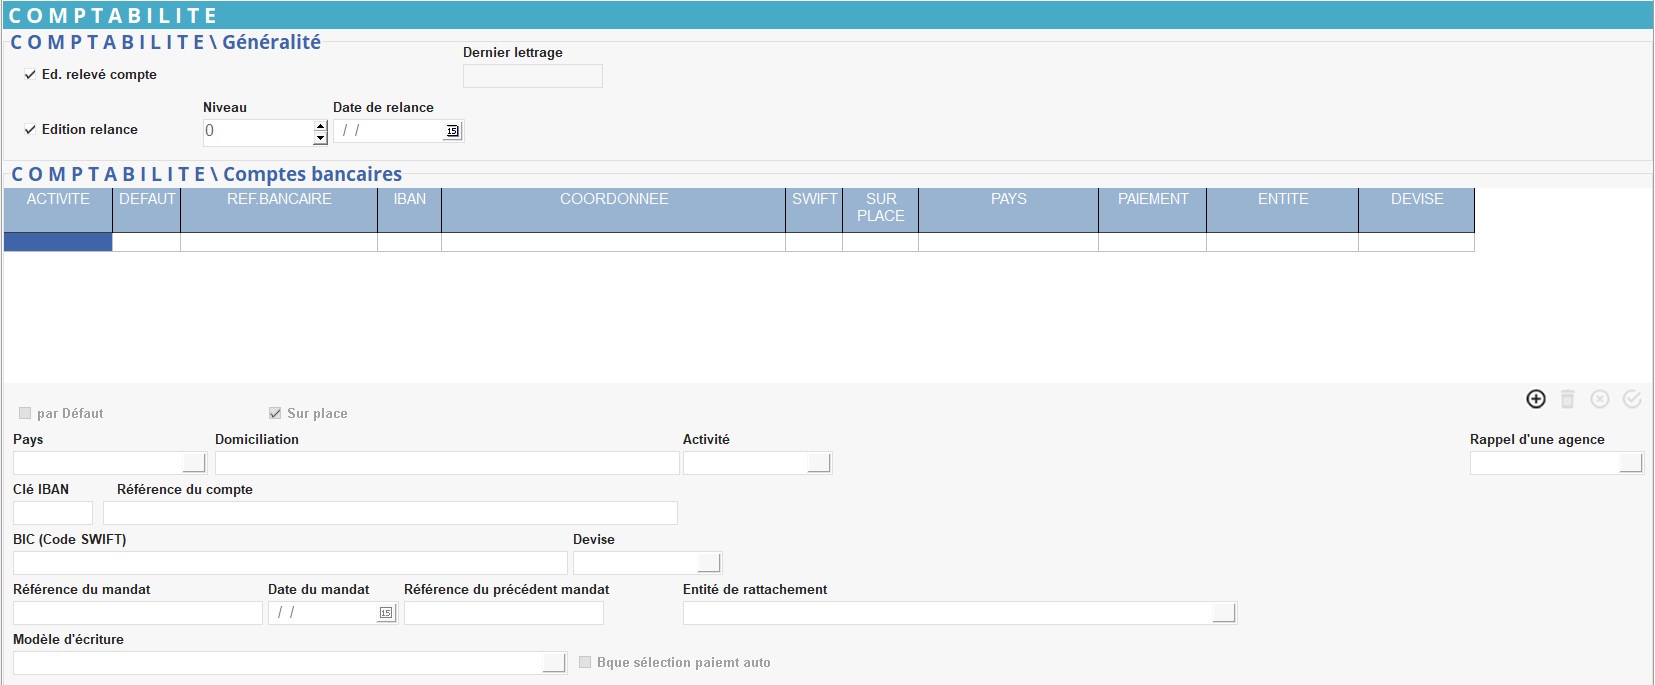Click the validate checkmark circle icon

pos(1632,399)
